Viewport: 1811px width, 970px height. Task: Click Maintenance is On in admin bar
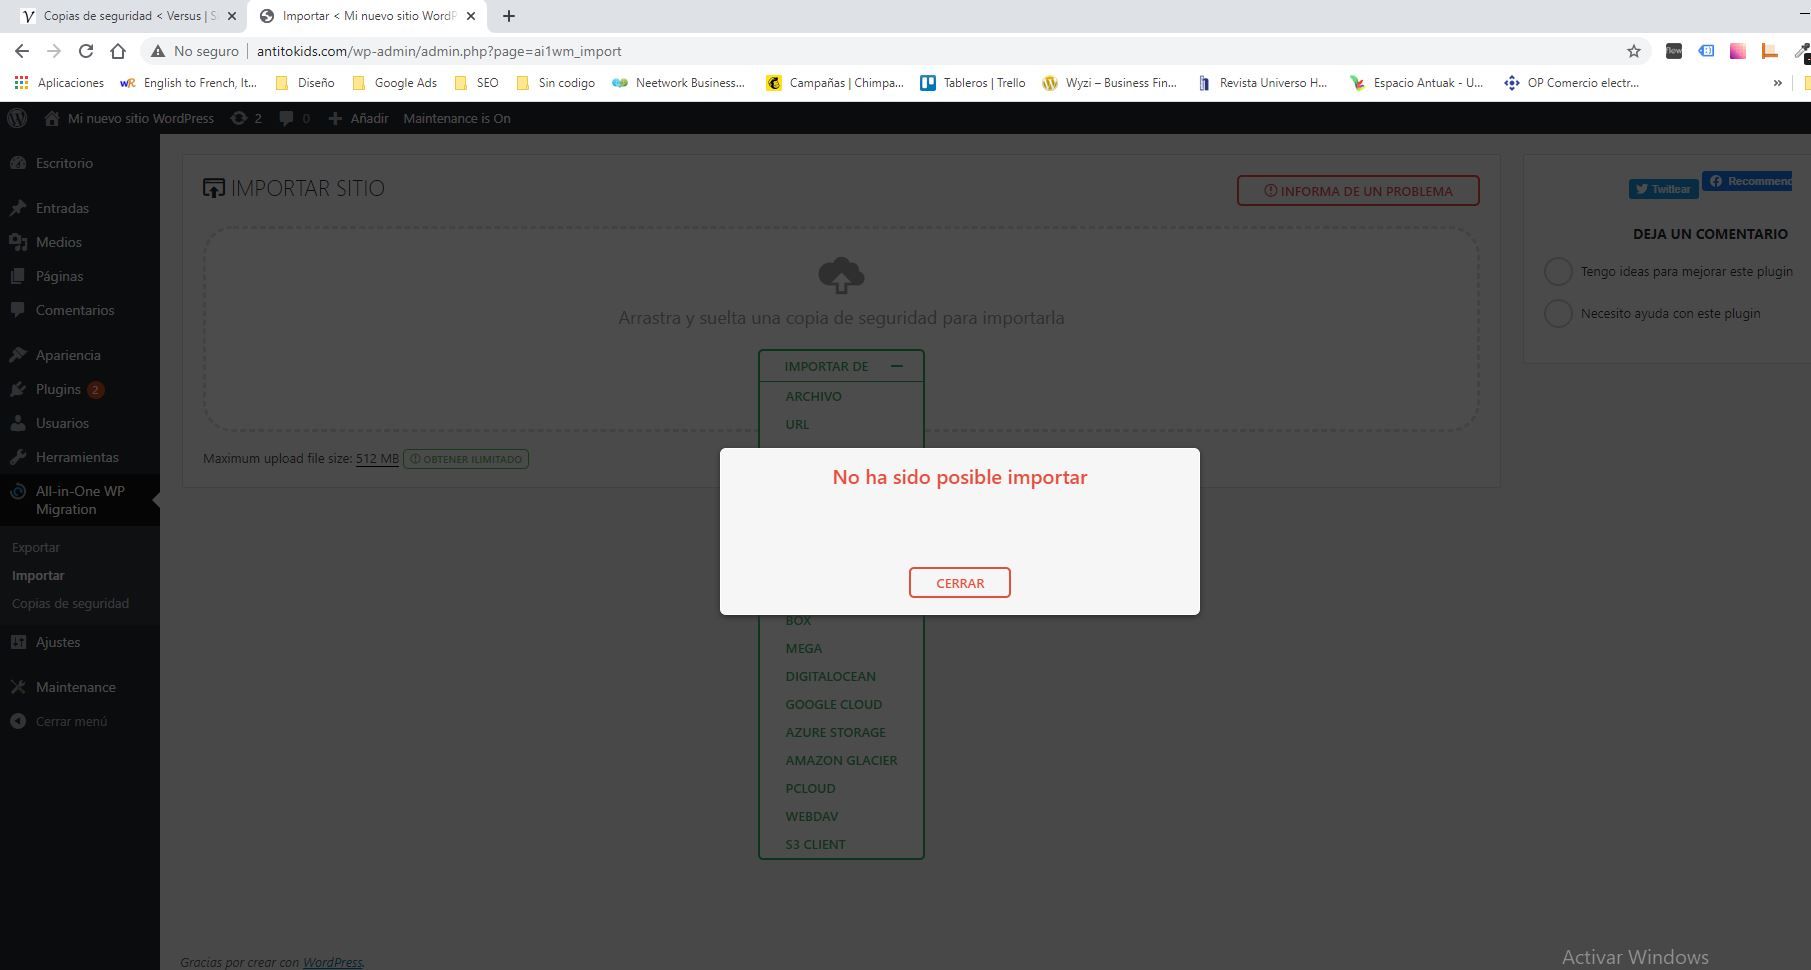click(457, 118)
